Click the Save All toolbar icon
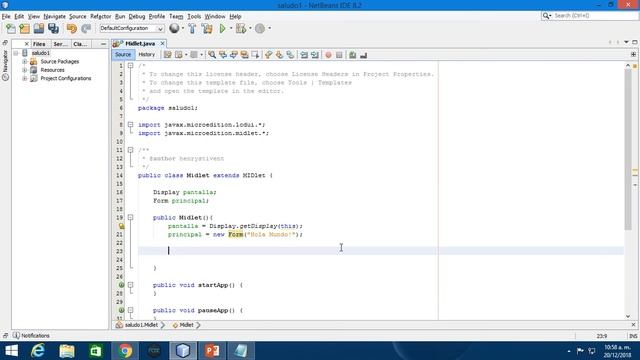640x360 pixels. tap(53, 29)
